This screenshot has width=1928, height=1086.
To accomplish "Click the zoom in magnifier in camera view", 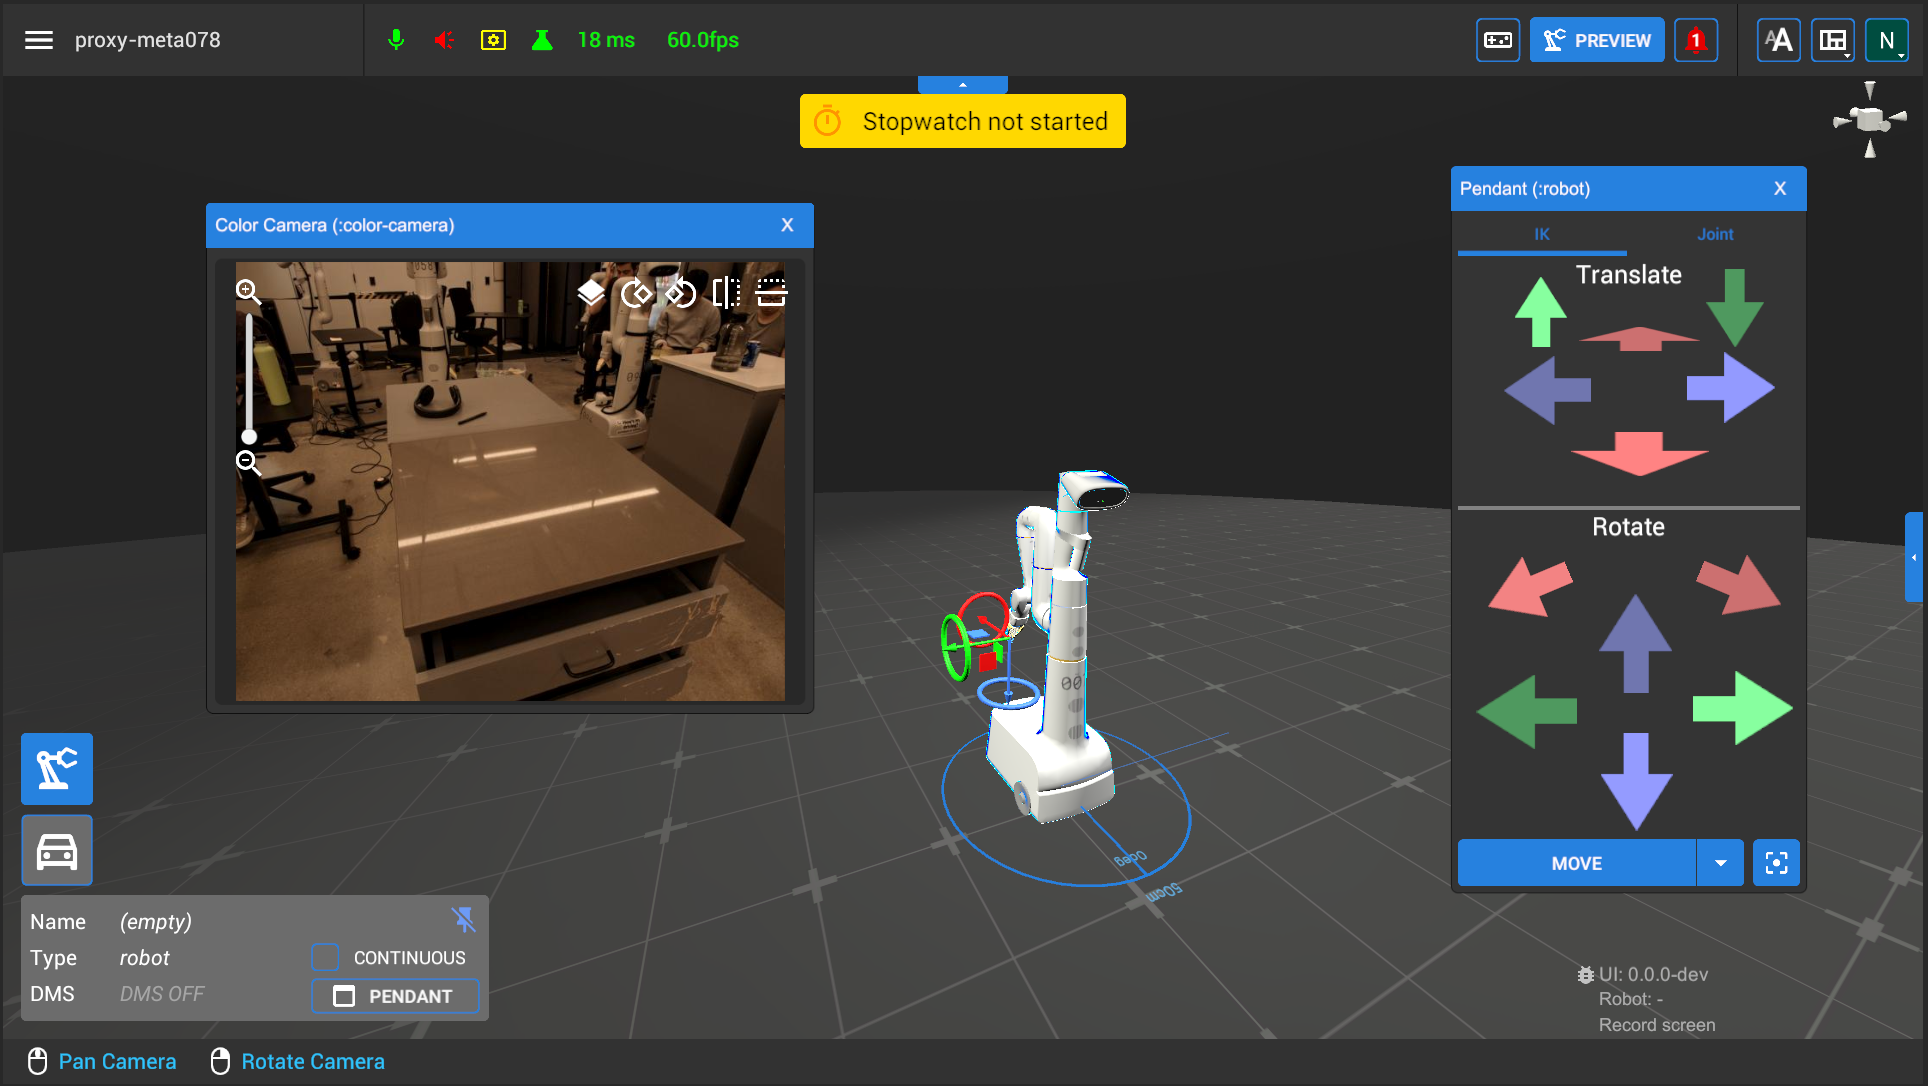I will [248, 291].
